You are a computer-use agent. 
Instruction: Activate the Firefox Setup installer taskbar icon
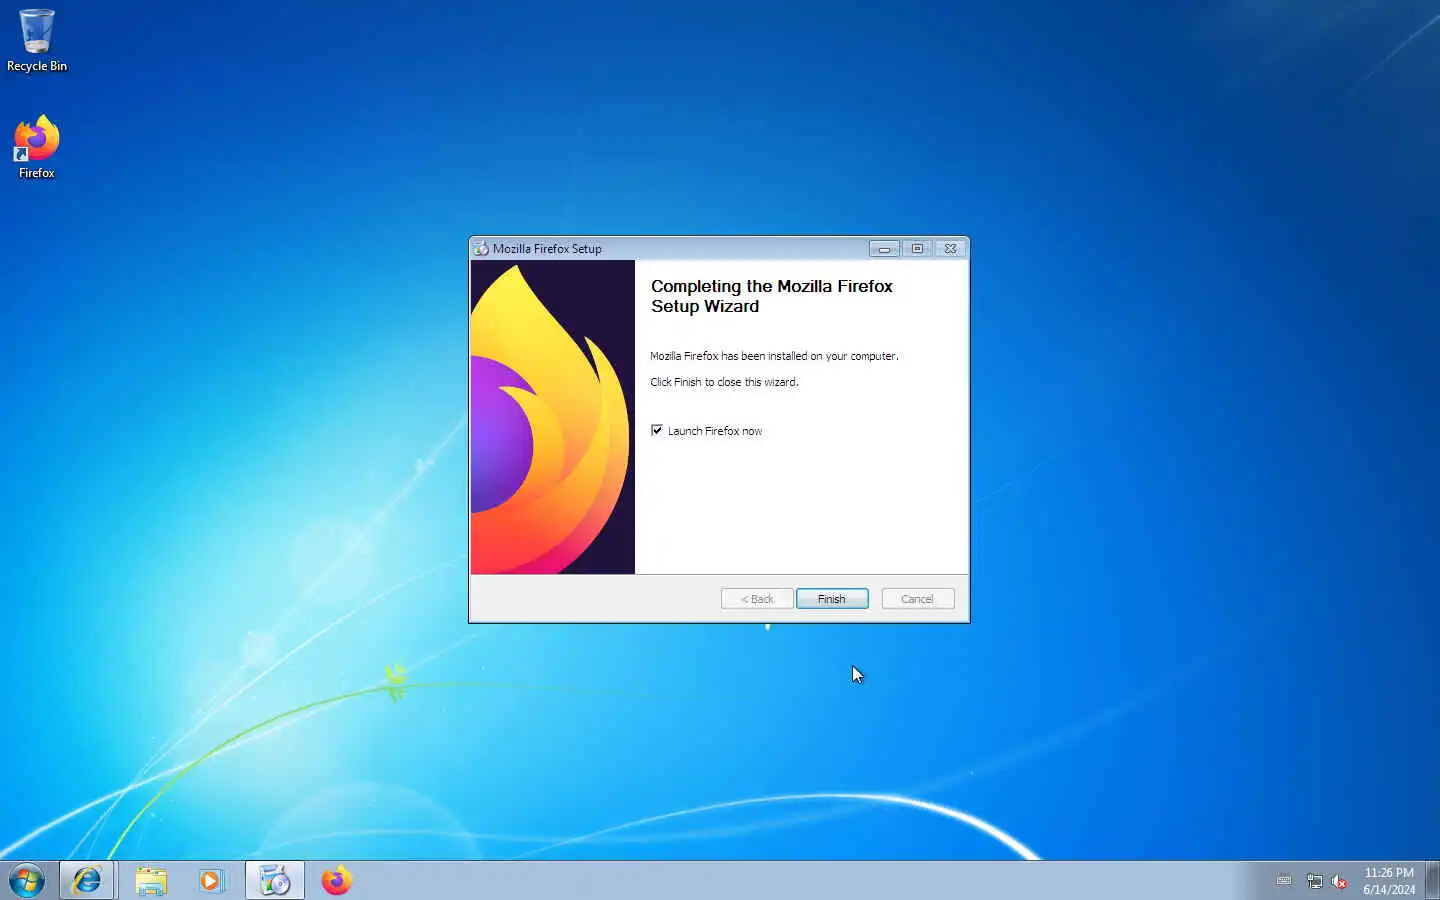click(x=275, y=881)
